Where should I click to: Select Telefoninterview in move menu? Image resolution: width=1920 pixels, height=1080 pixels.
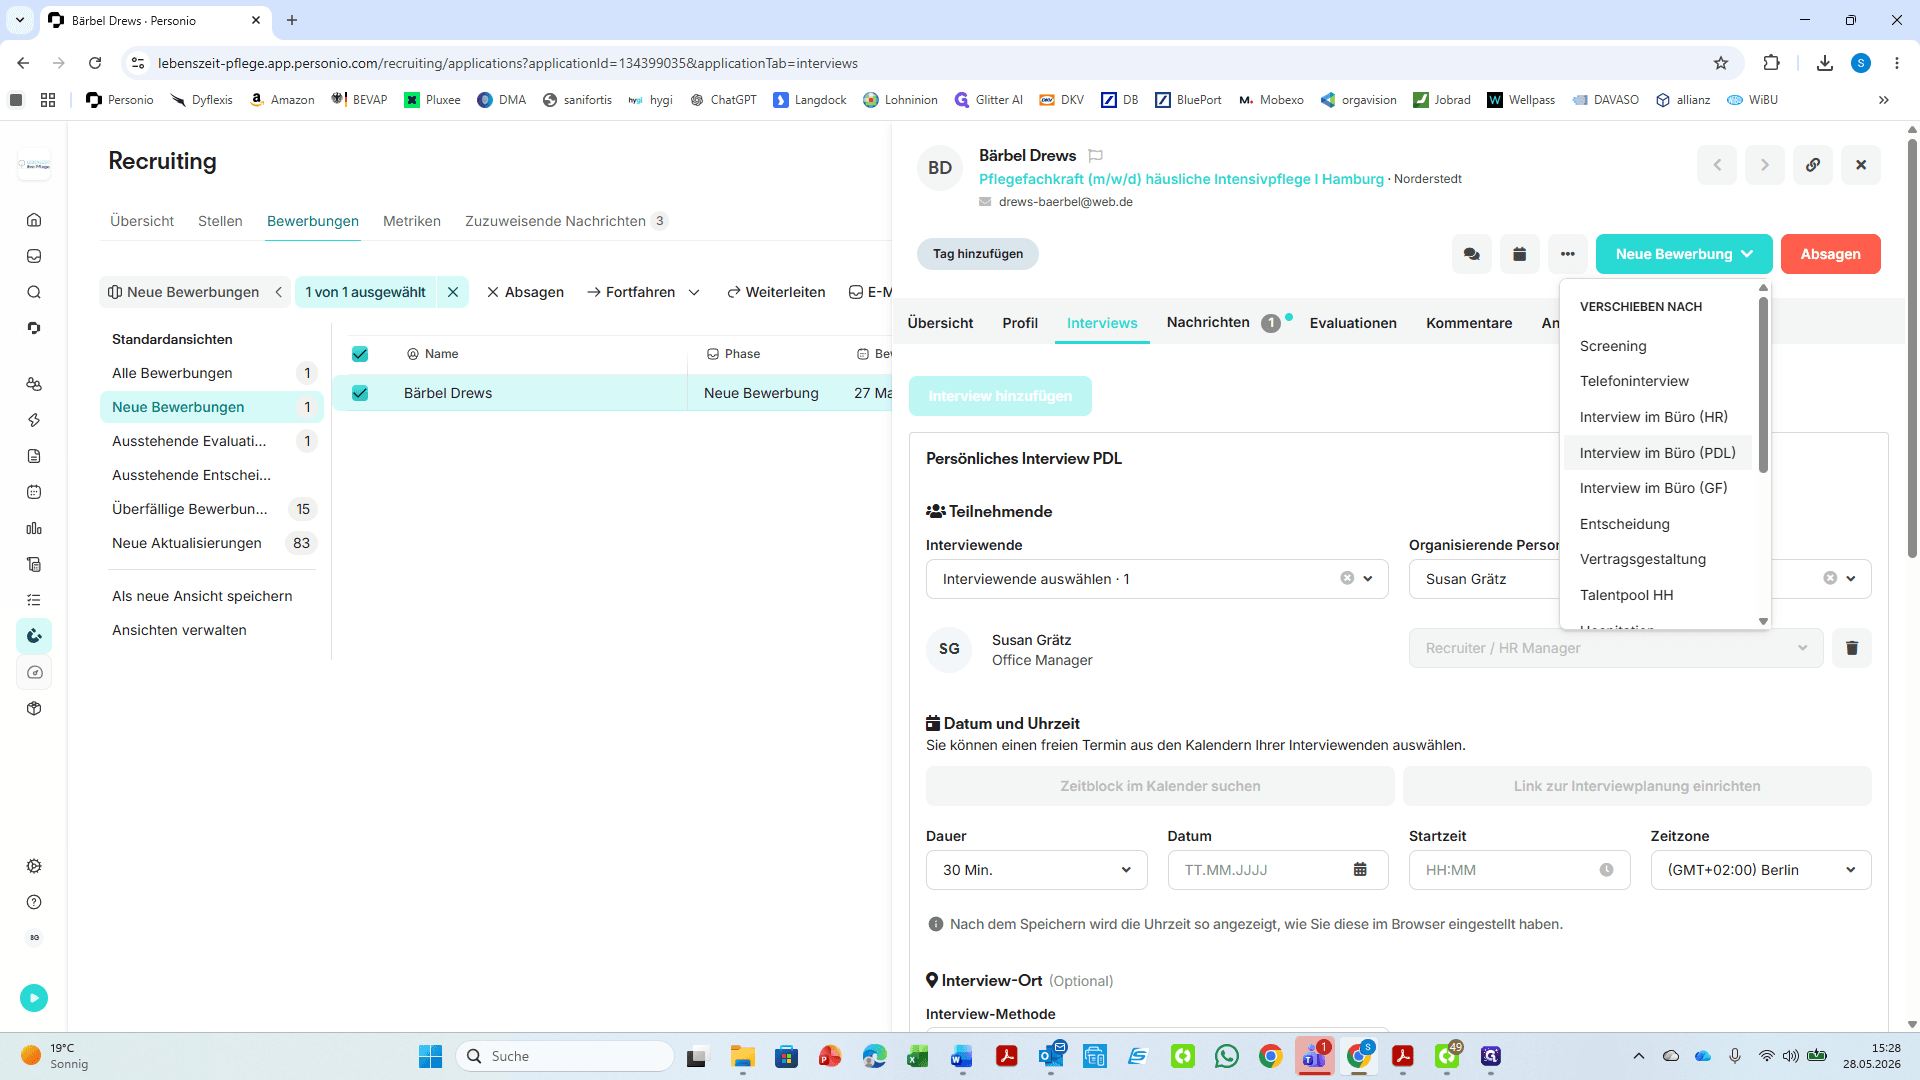pyautogui.click(x=1634, y=381)
